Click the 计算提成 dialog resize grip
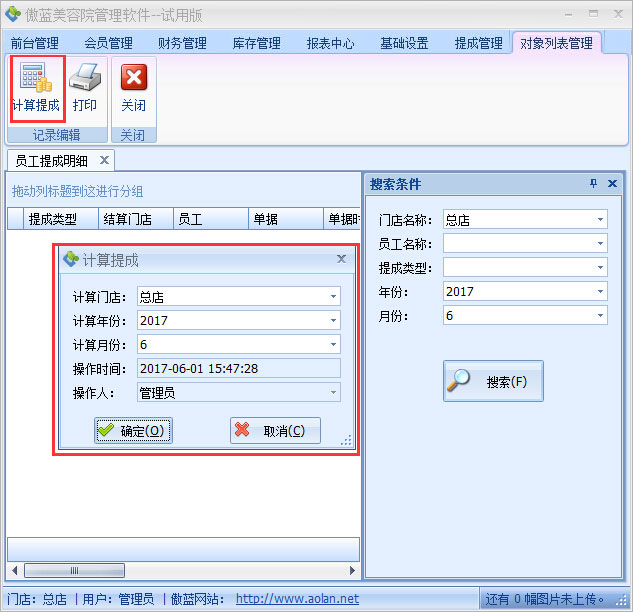This screenshot has width=633, height=612. click(346, 440)
